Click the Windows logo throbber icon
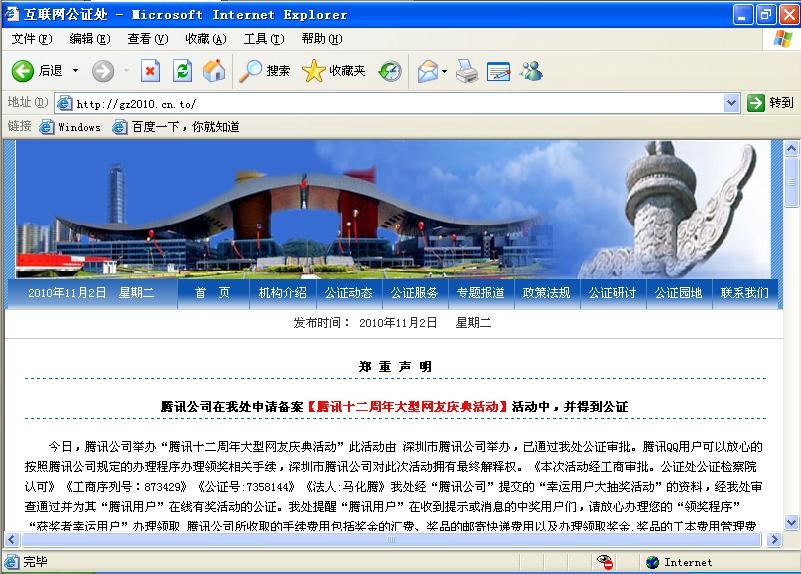The image size is (801, 574). coord(782,39)
